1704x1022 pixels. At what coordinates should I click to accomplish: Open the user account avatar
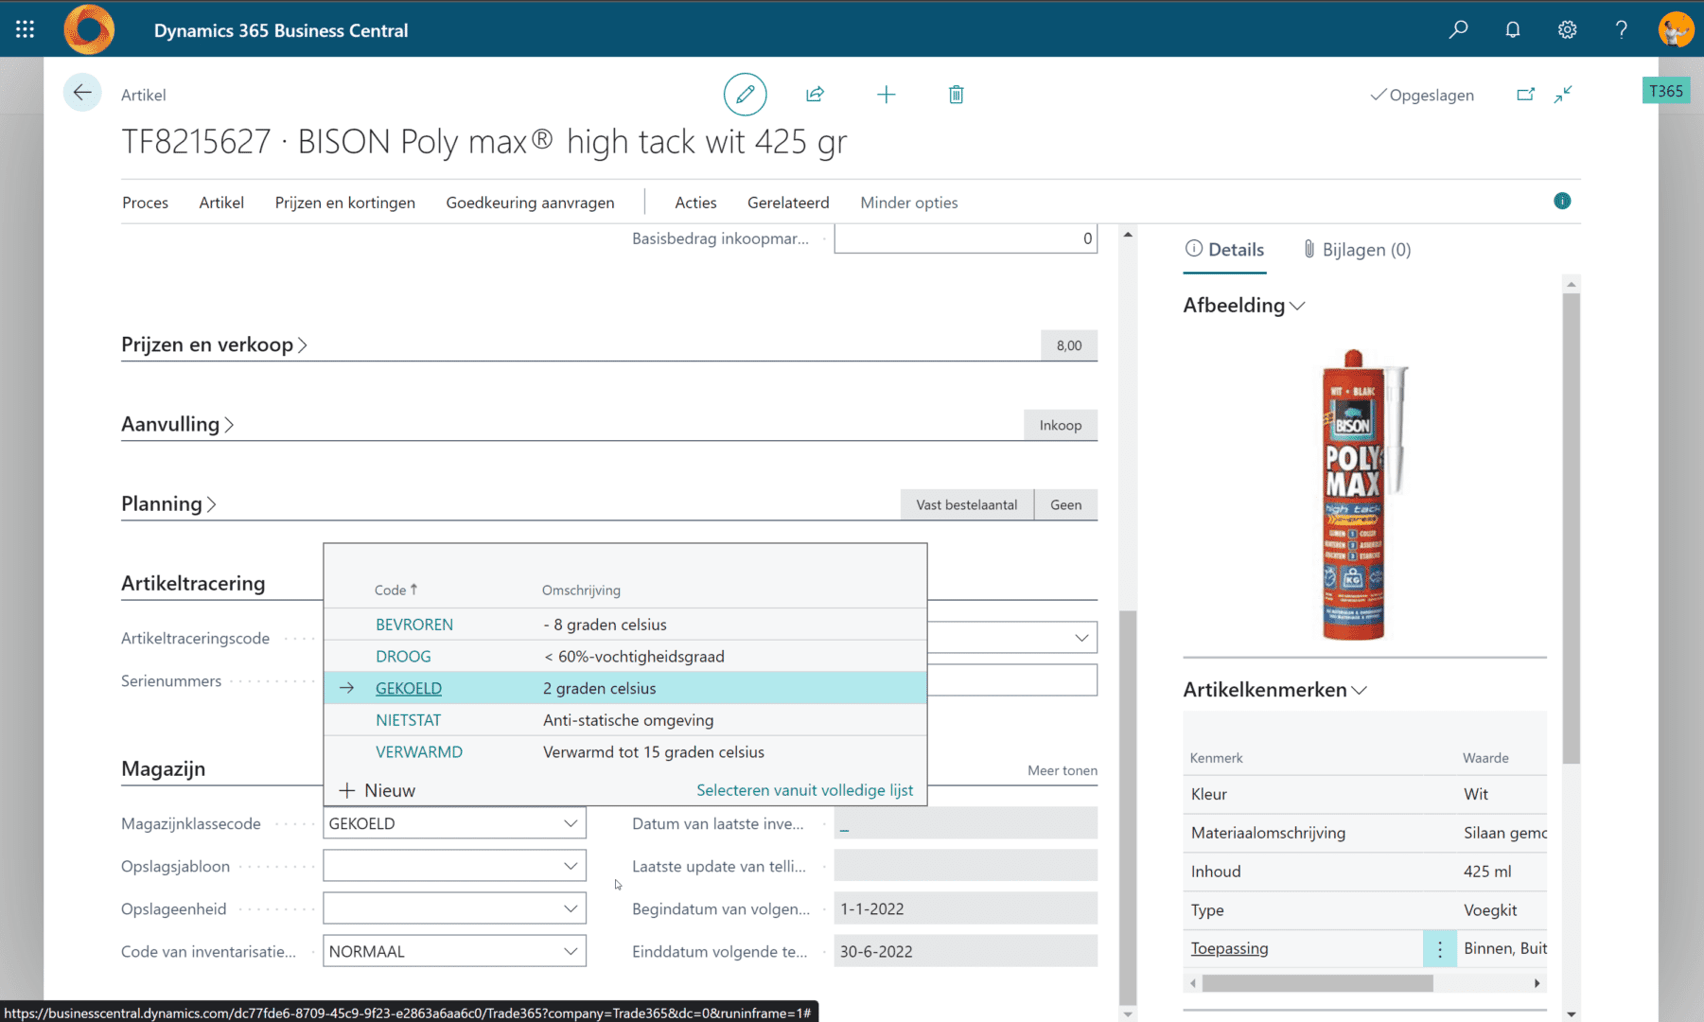tap(1675, 30)
